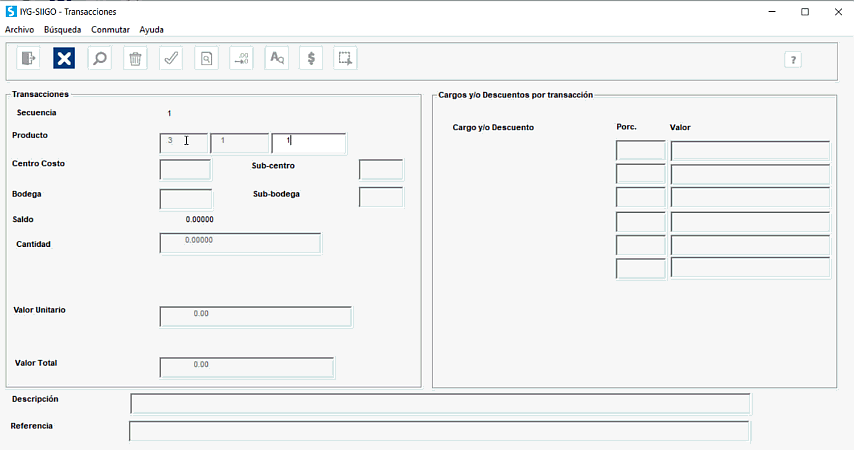Click the 'Centro Costo' label
The height and width of the screenshot is (450, 854).
(x=38, y=163)
